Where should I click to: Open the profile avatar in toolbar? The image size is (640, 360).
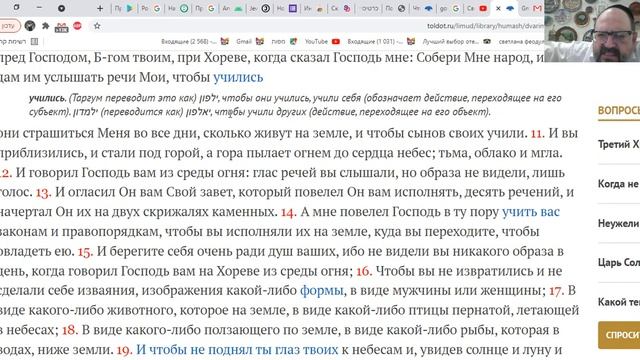[30, 26]
